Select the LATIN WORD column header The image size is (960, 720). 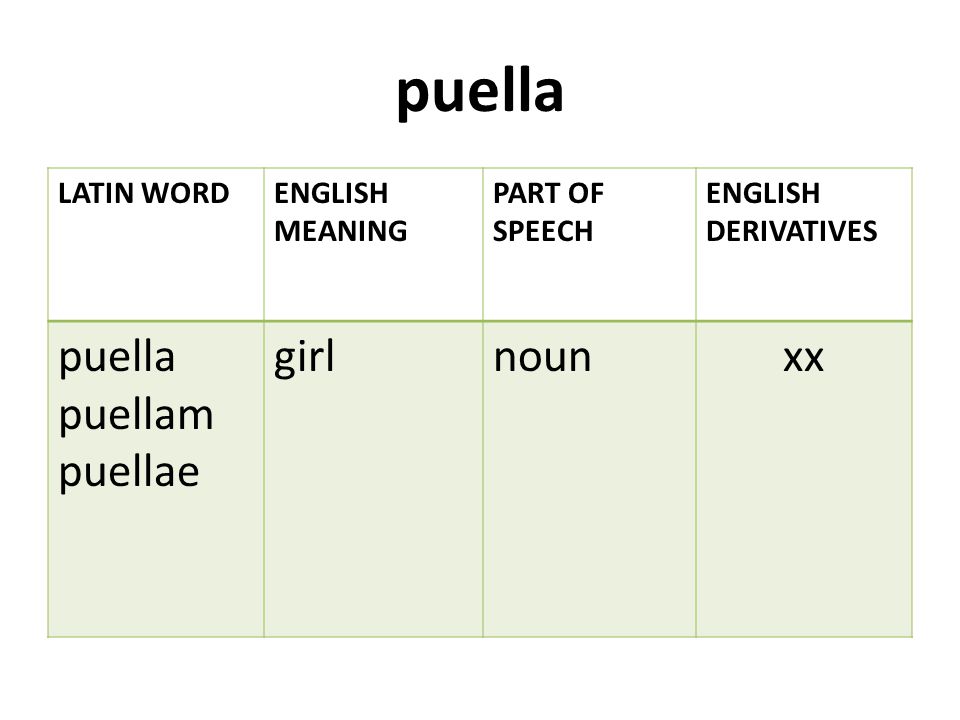156,244
